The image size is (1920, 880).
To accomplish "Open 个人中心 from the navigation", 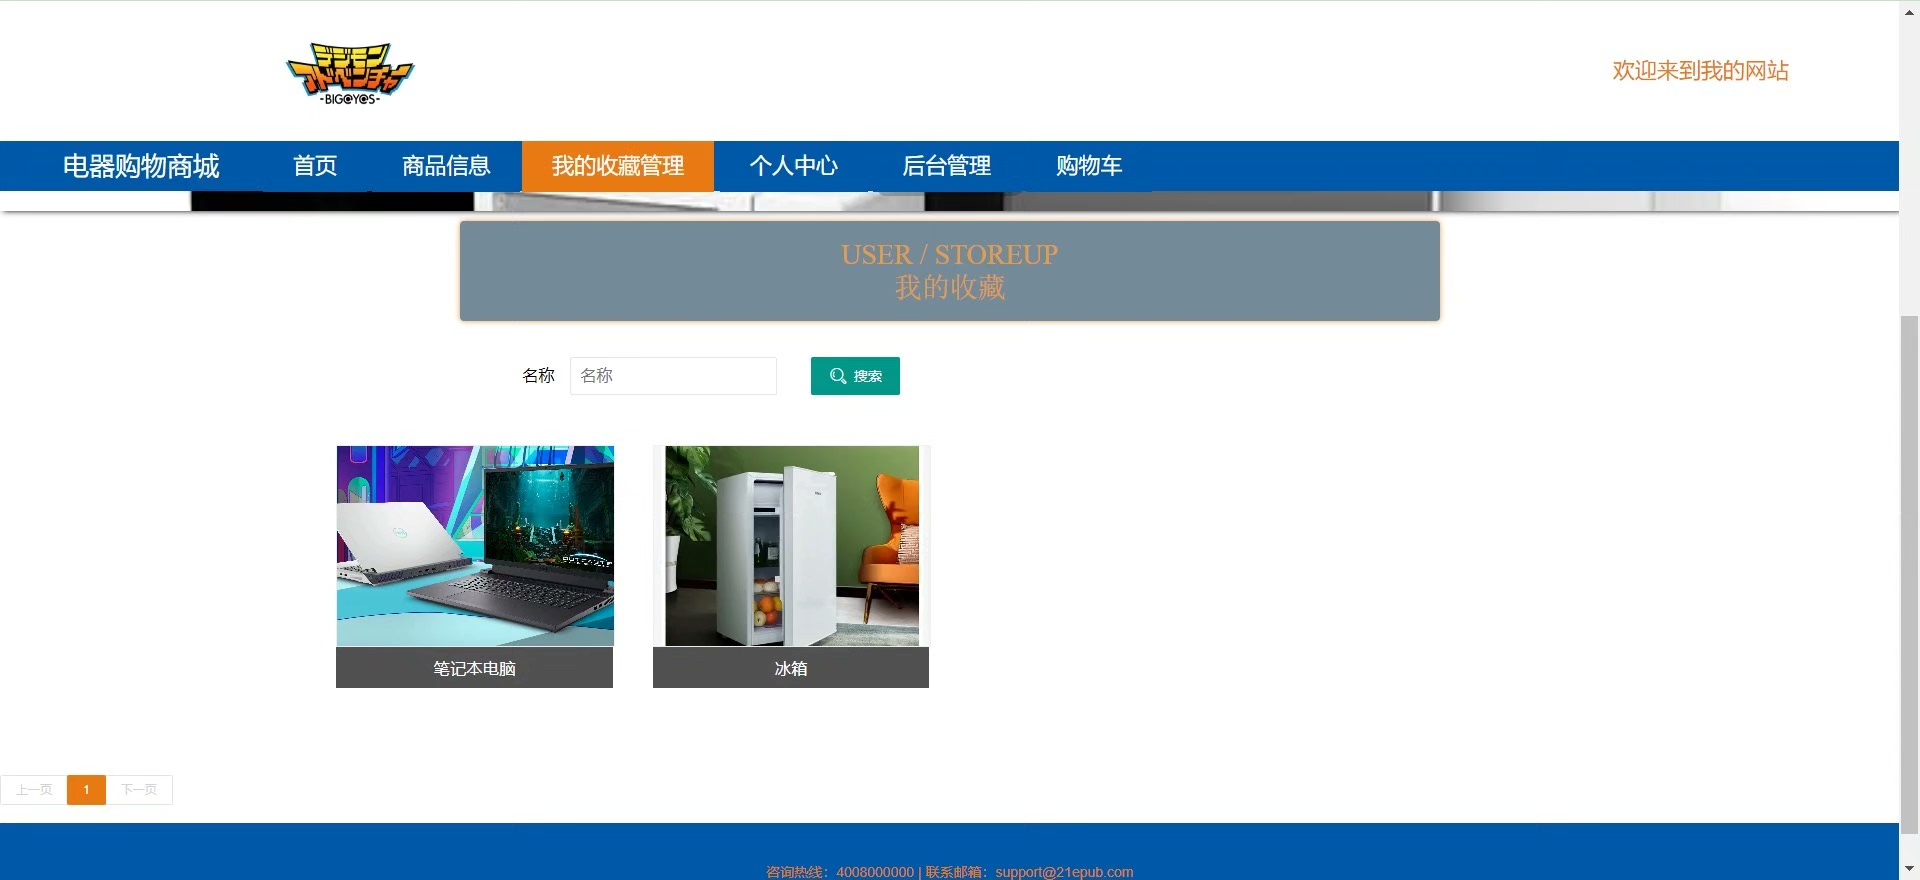I will point(794,166).
